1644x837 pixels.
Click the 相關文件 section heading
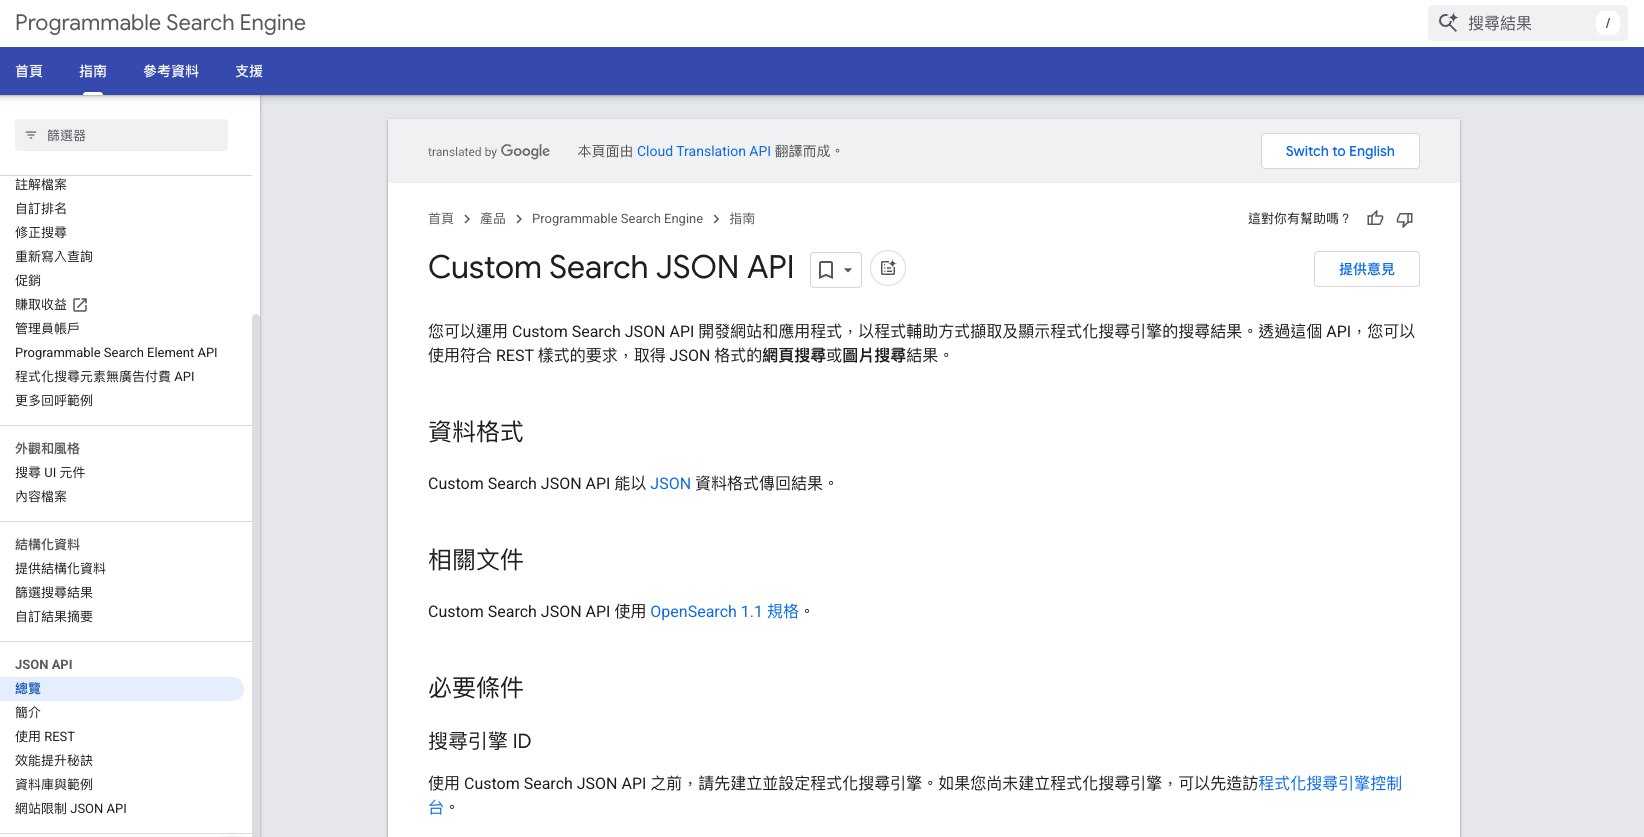pyautogui.click(x=476, y=560)
